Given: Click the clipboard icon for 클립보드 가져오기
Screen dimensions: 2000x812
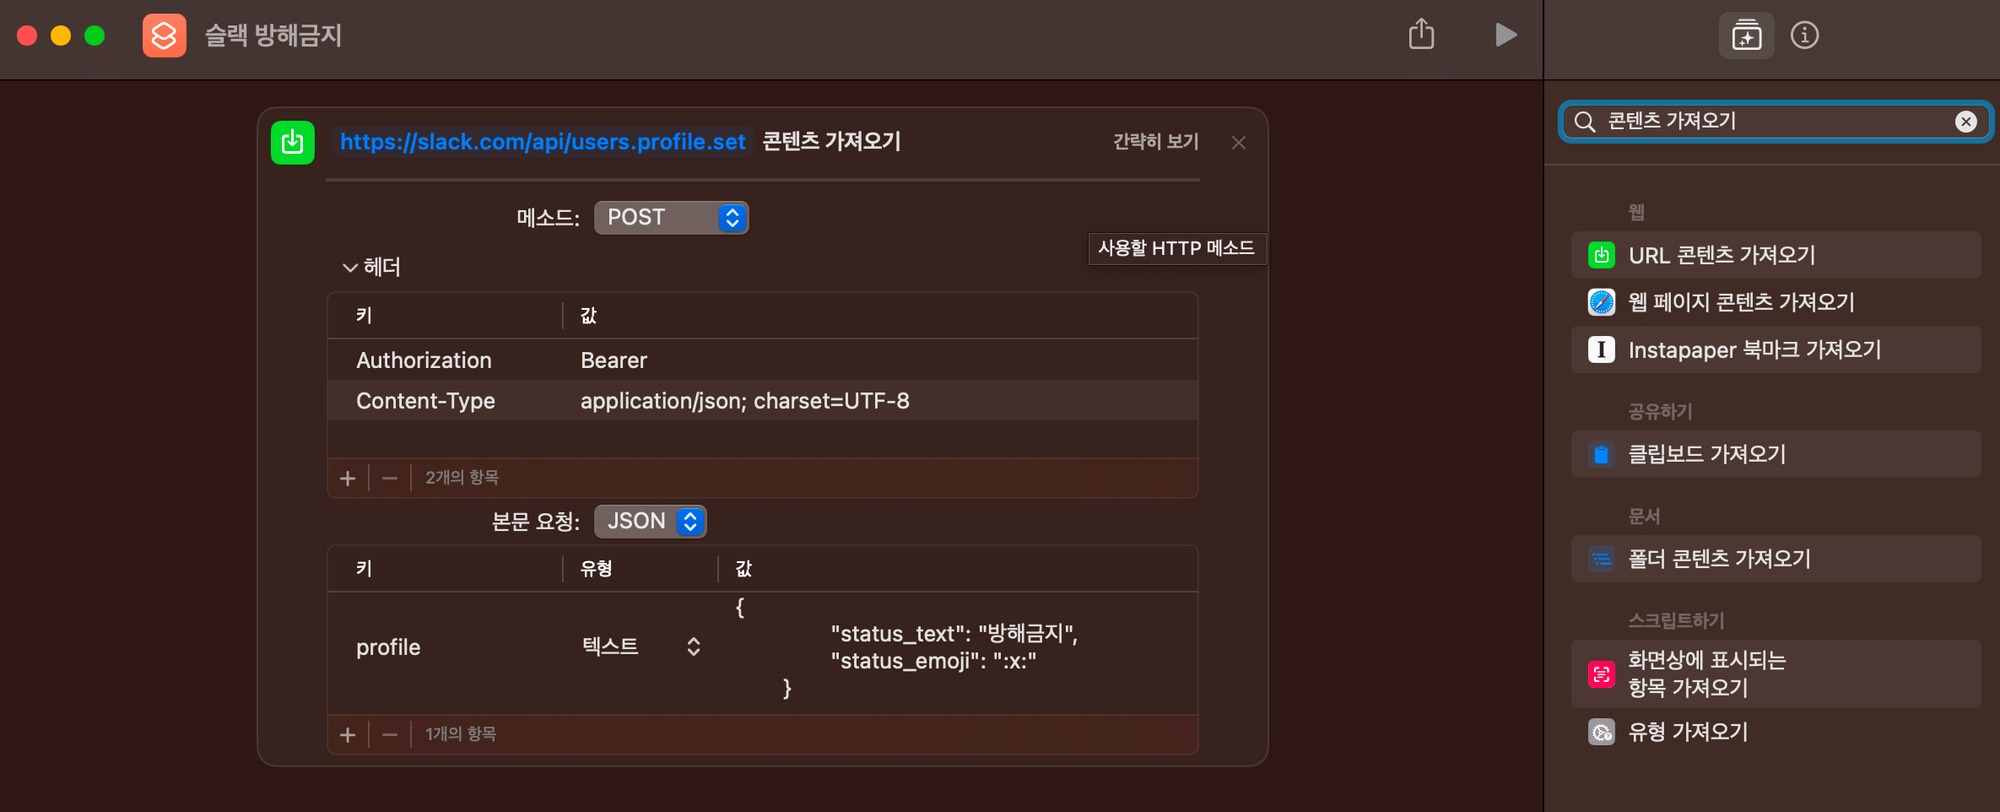Looking at the screenshot, I should [x=1601, y=455].
